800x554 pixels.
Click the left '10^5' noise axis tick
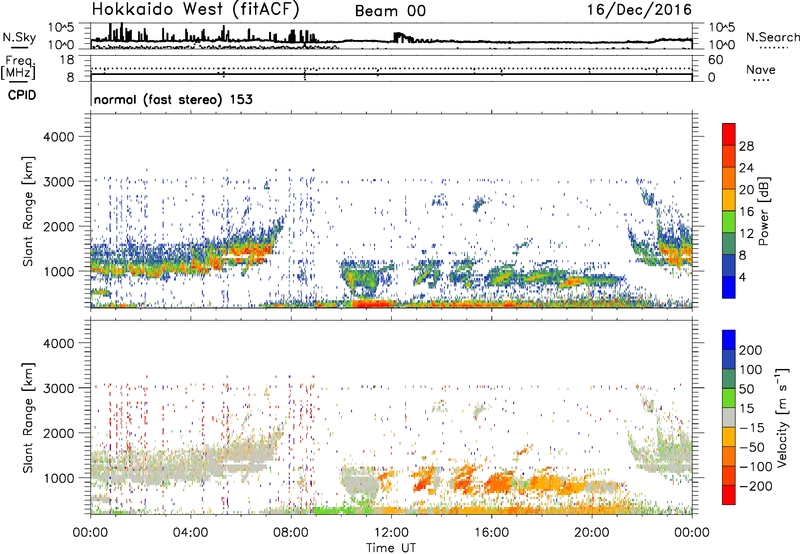[61, 27]
